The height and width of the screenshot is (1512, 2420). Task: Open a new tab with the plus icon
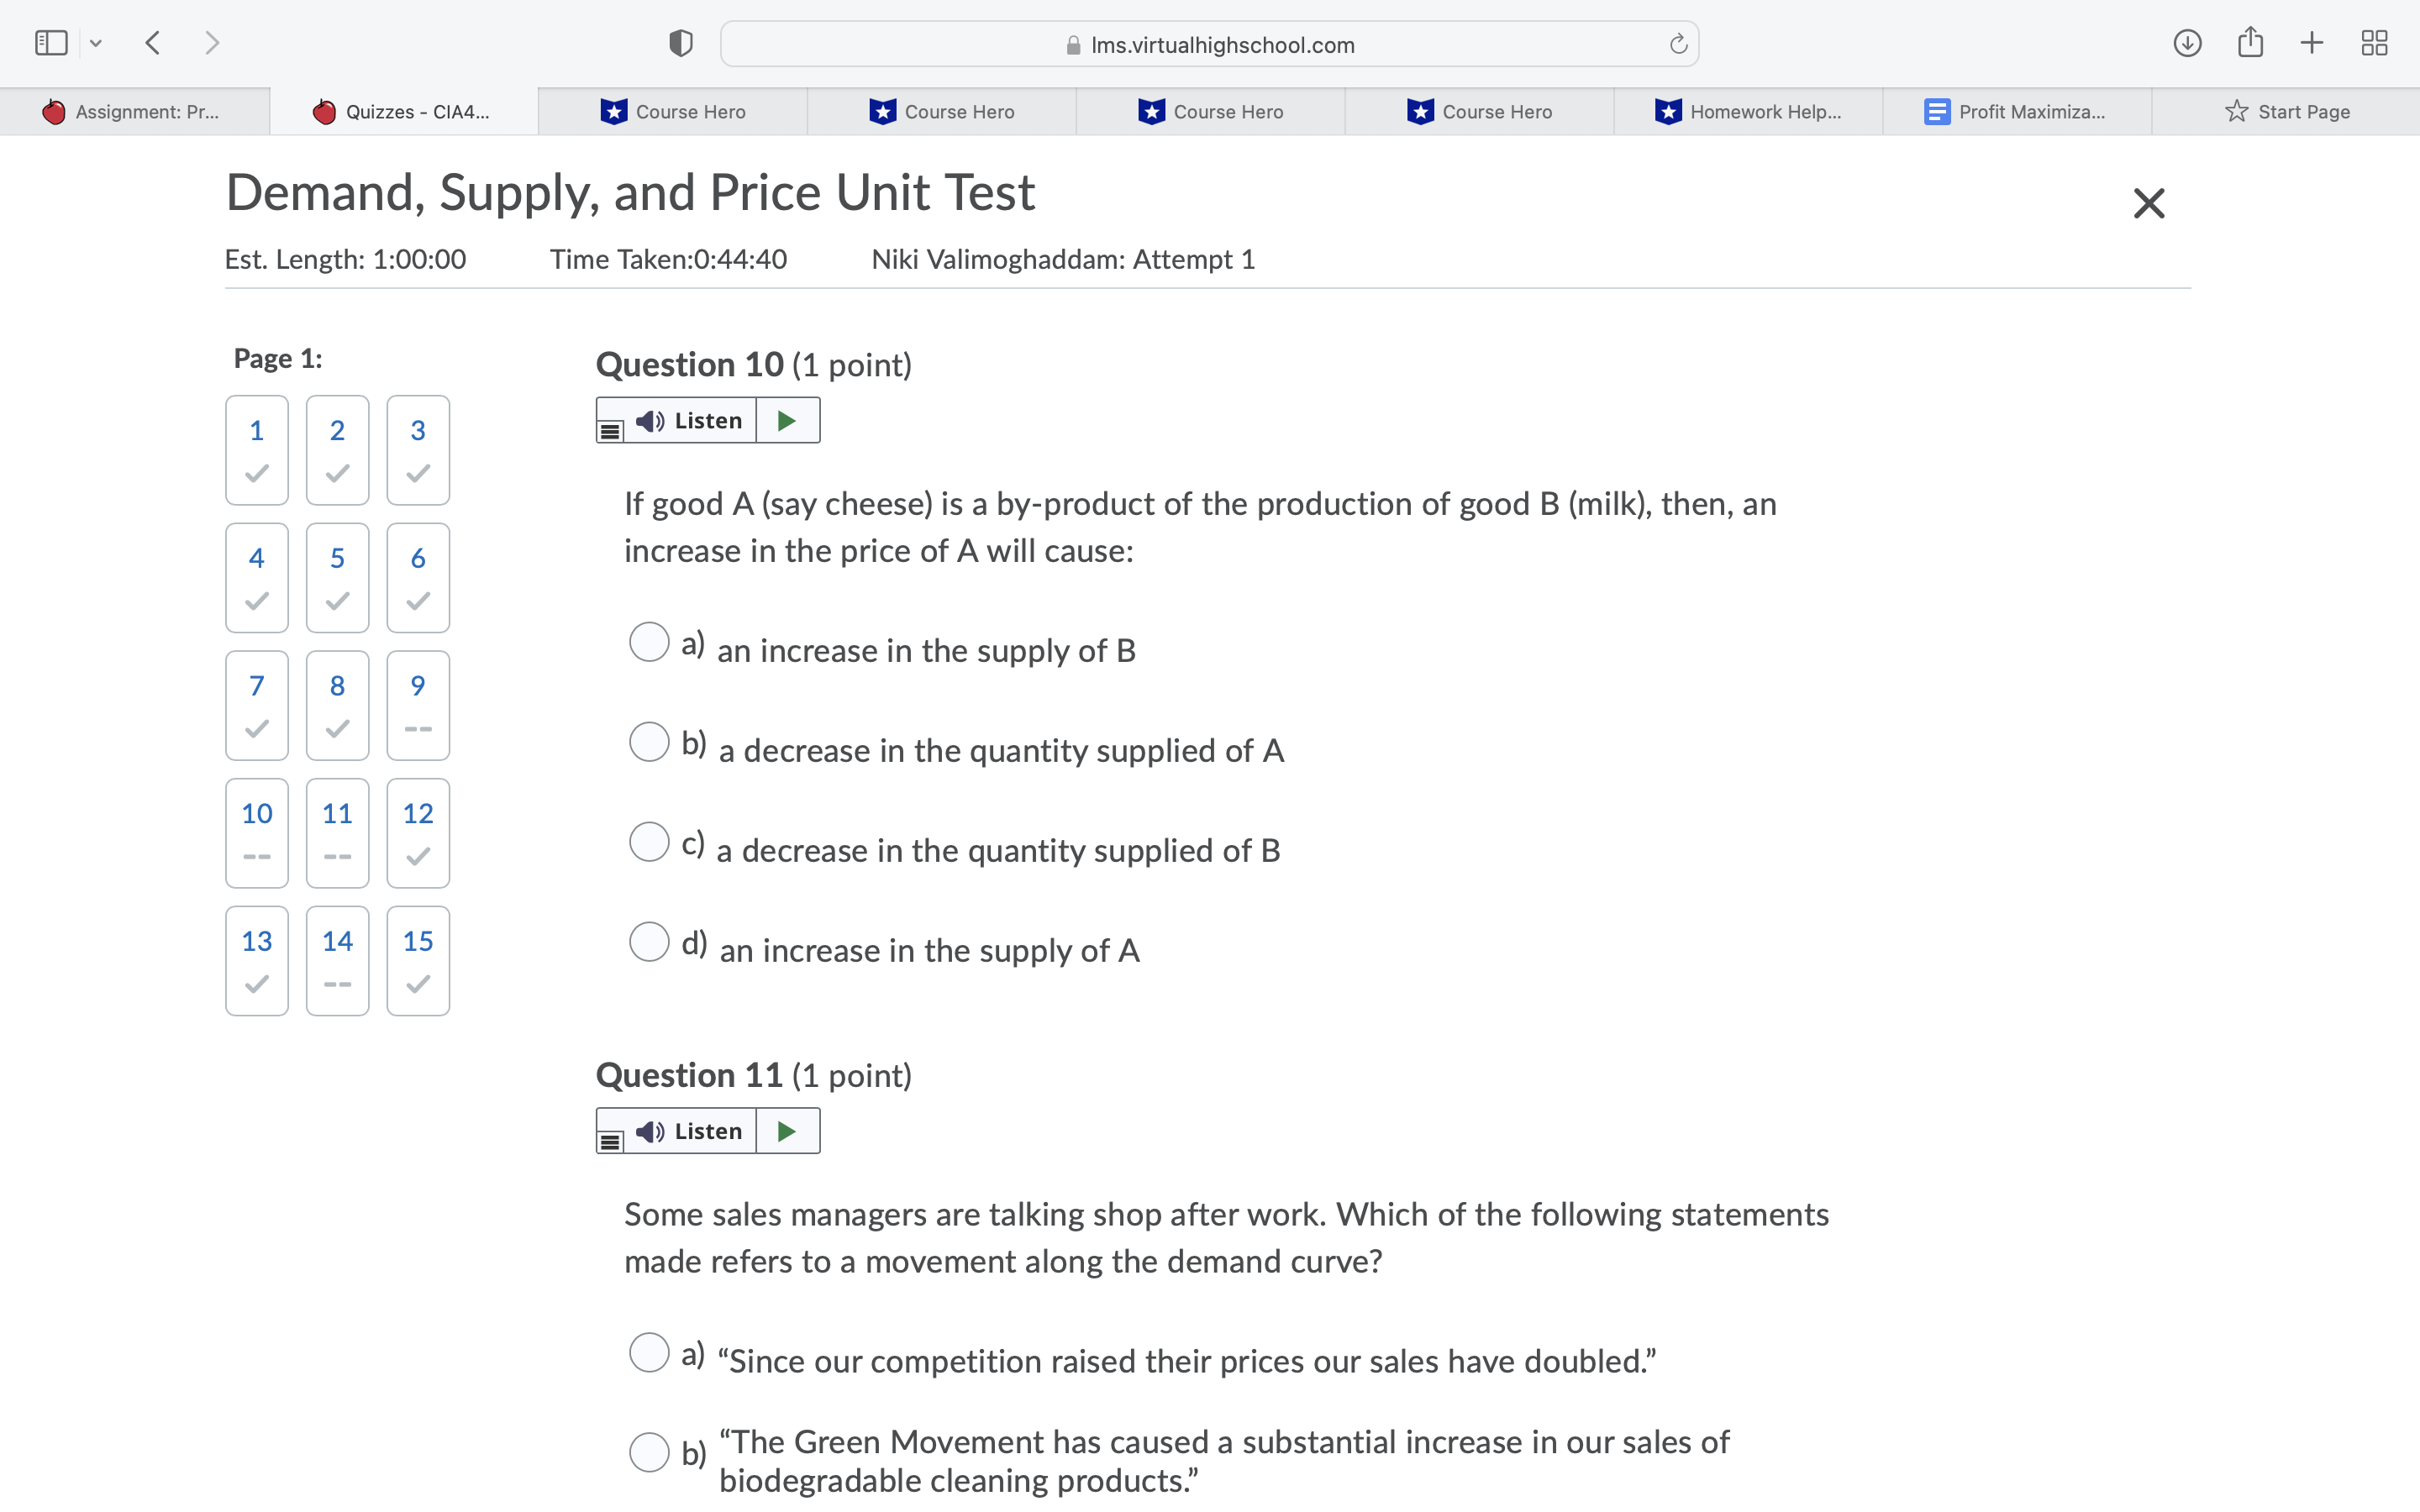[x=2312, y=42]
